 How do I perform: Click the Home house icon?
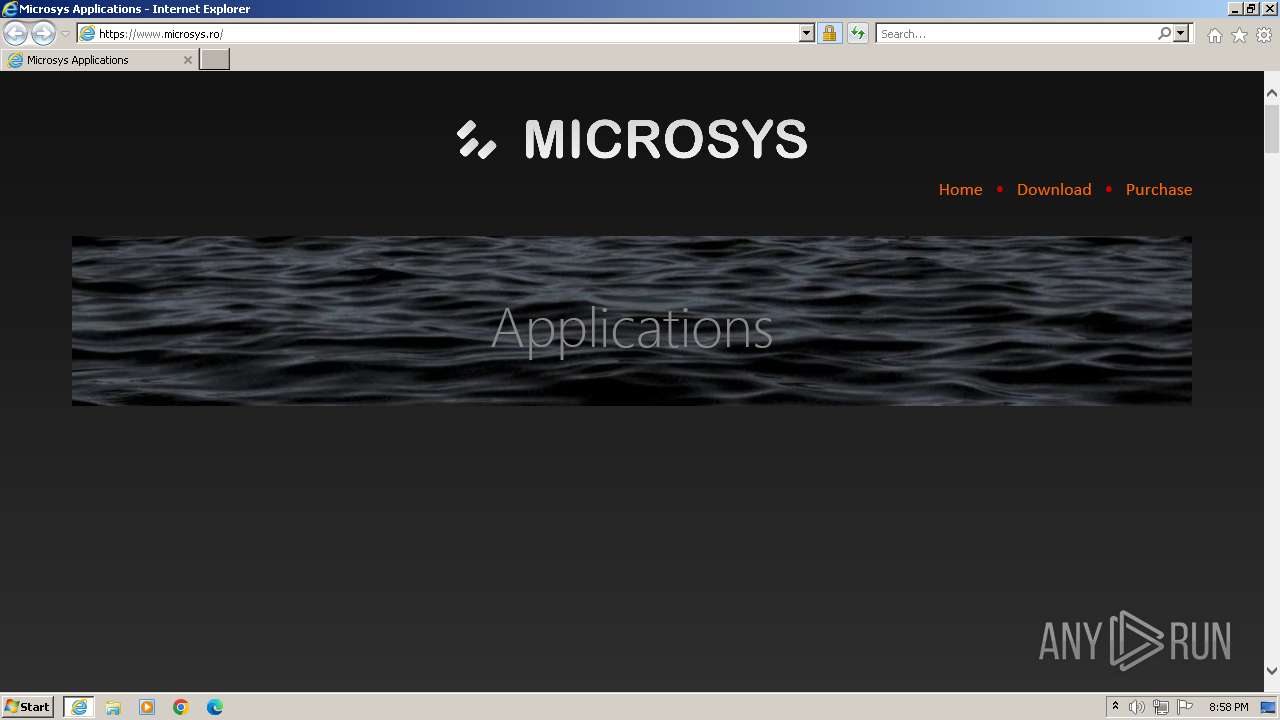tap(1214, 35)
